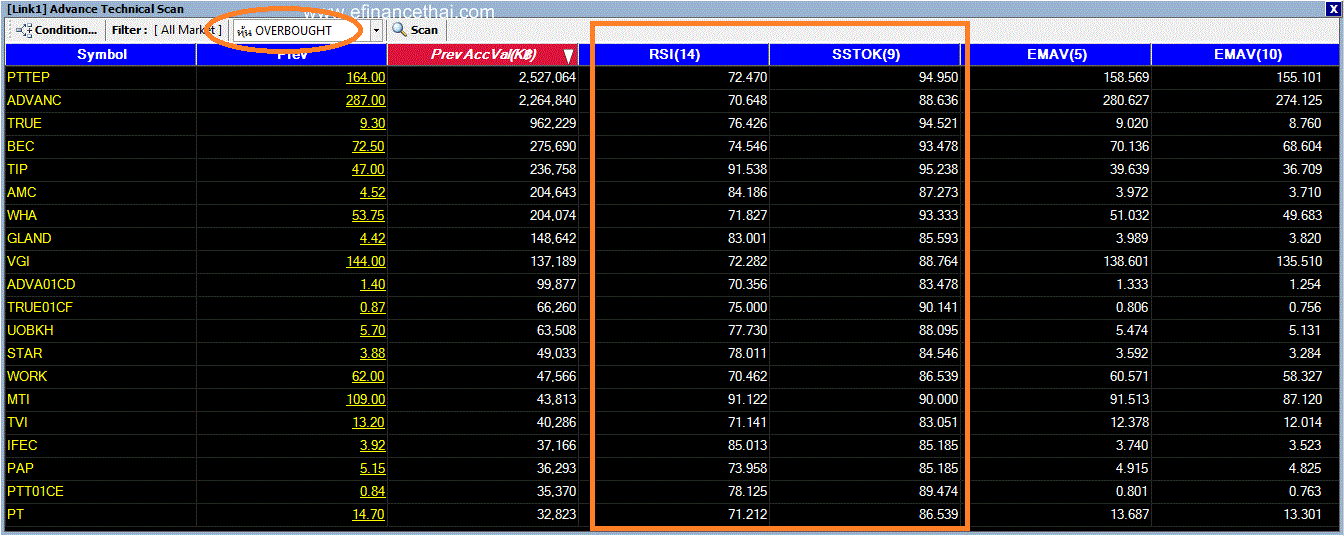
Task: Open the 72.50 price link for BEC
Action: pos(369,146)
